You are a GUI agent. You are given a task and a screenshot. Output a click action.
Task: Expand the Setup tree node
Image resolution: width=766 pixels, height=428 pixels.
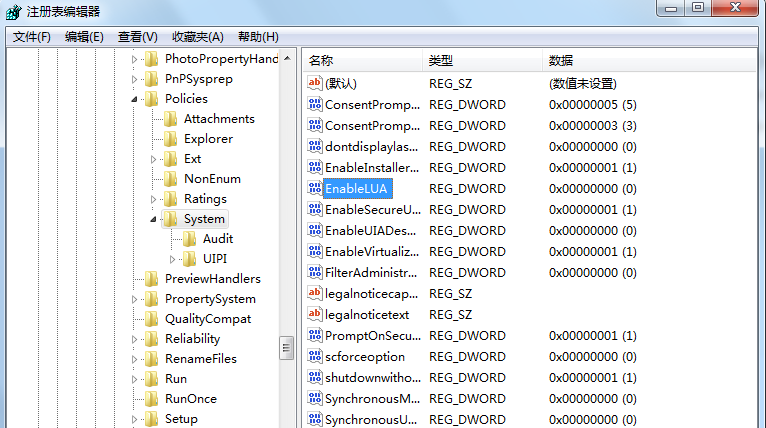coord(134,419)
